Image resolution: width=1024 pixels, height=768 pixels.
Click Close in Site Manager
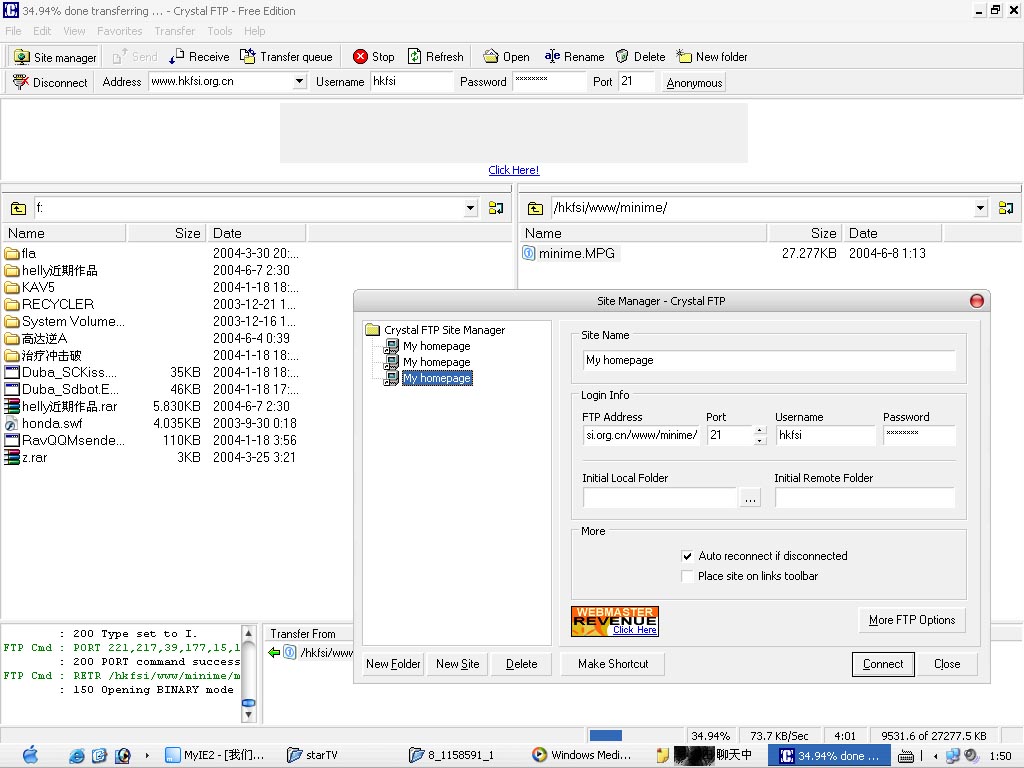[947, 664]
